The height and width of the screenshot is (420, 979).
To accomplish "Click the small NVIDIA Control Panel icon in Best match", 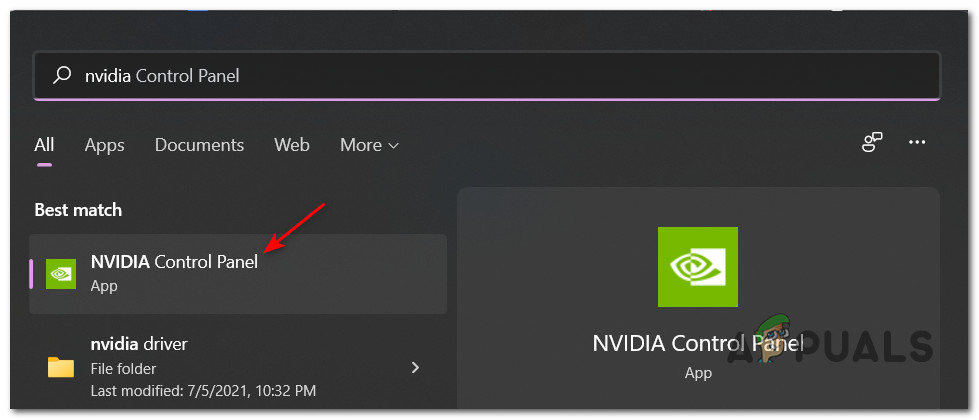I will point(61,273).
